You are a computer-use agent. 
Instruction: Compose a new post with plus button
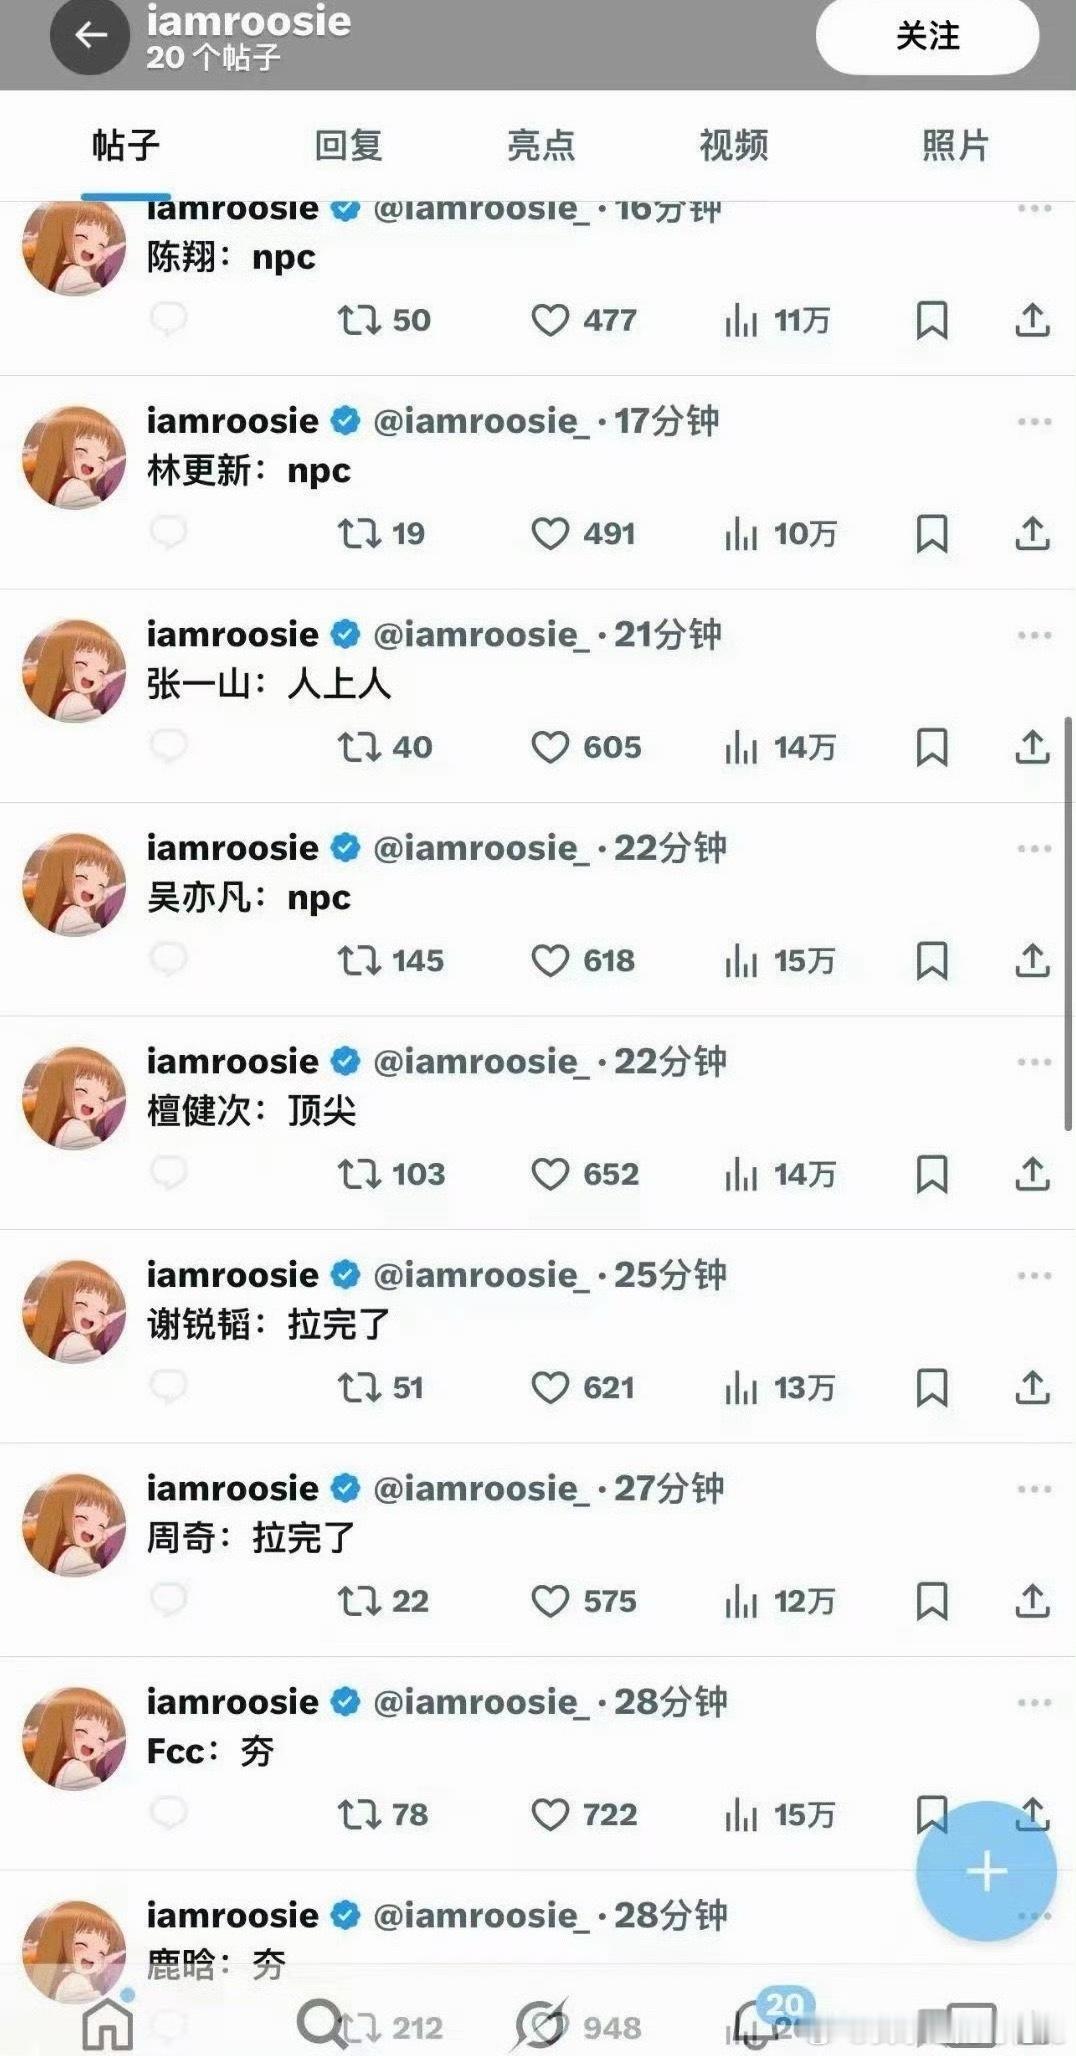point(986,1871)
